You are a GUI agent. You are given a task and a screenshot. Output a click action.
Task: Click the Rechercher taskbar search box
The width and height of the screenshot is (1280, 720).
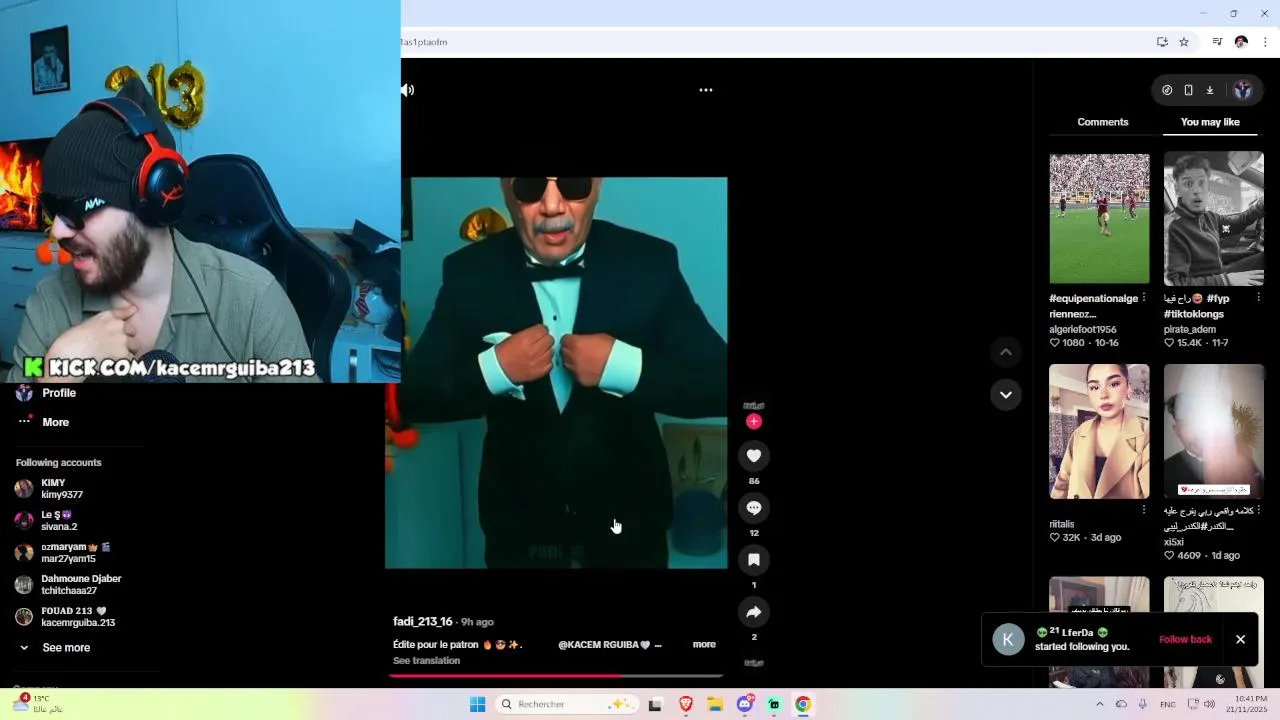tap(569, 704)
